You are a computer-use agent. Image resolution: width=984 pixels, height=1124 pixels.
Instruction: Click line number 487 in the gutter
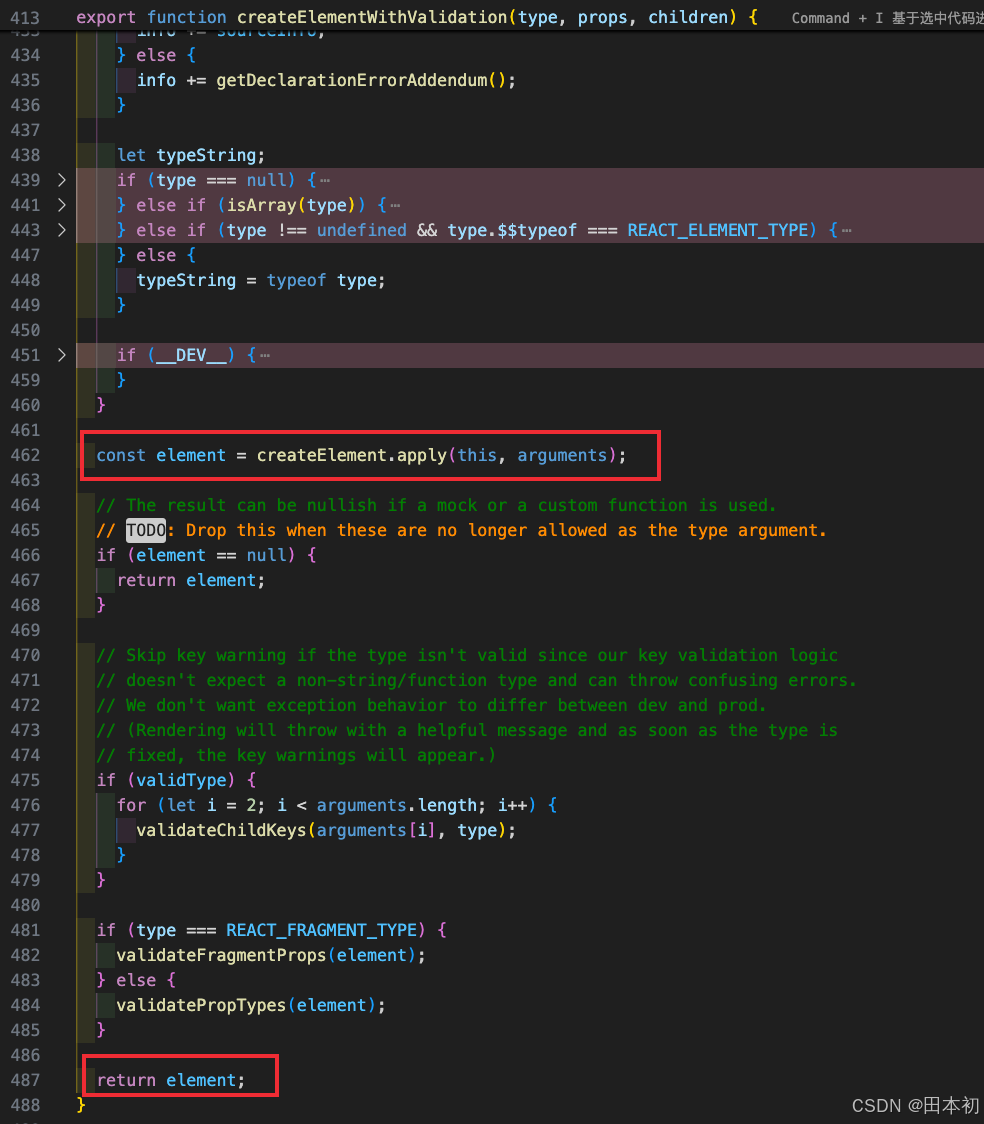[25, 1080]
